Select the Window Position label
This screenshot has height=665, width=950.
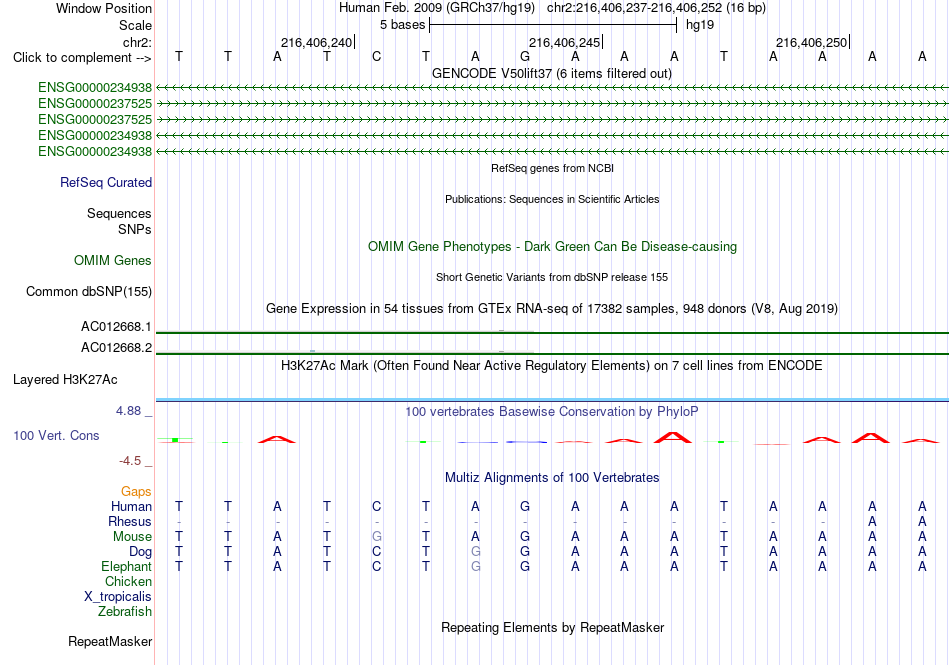pyautogui.click(x=104, y=8)
